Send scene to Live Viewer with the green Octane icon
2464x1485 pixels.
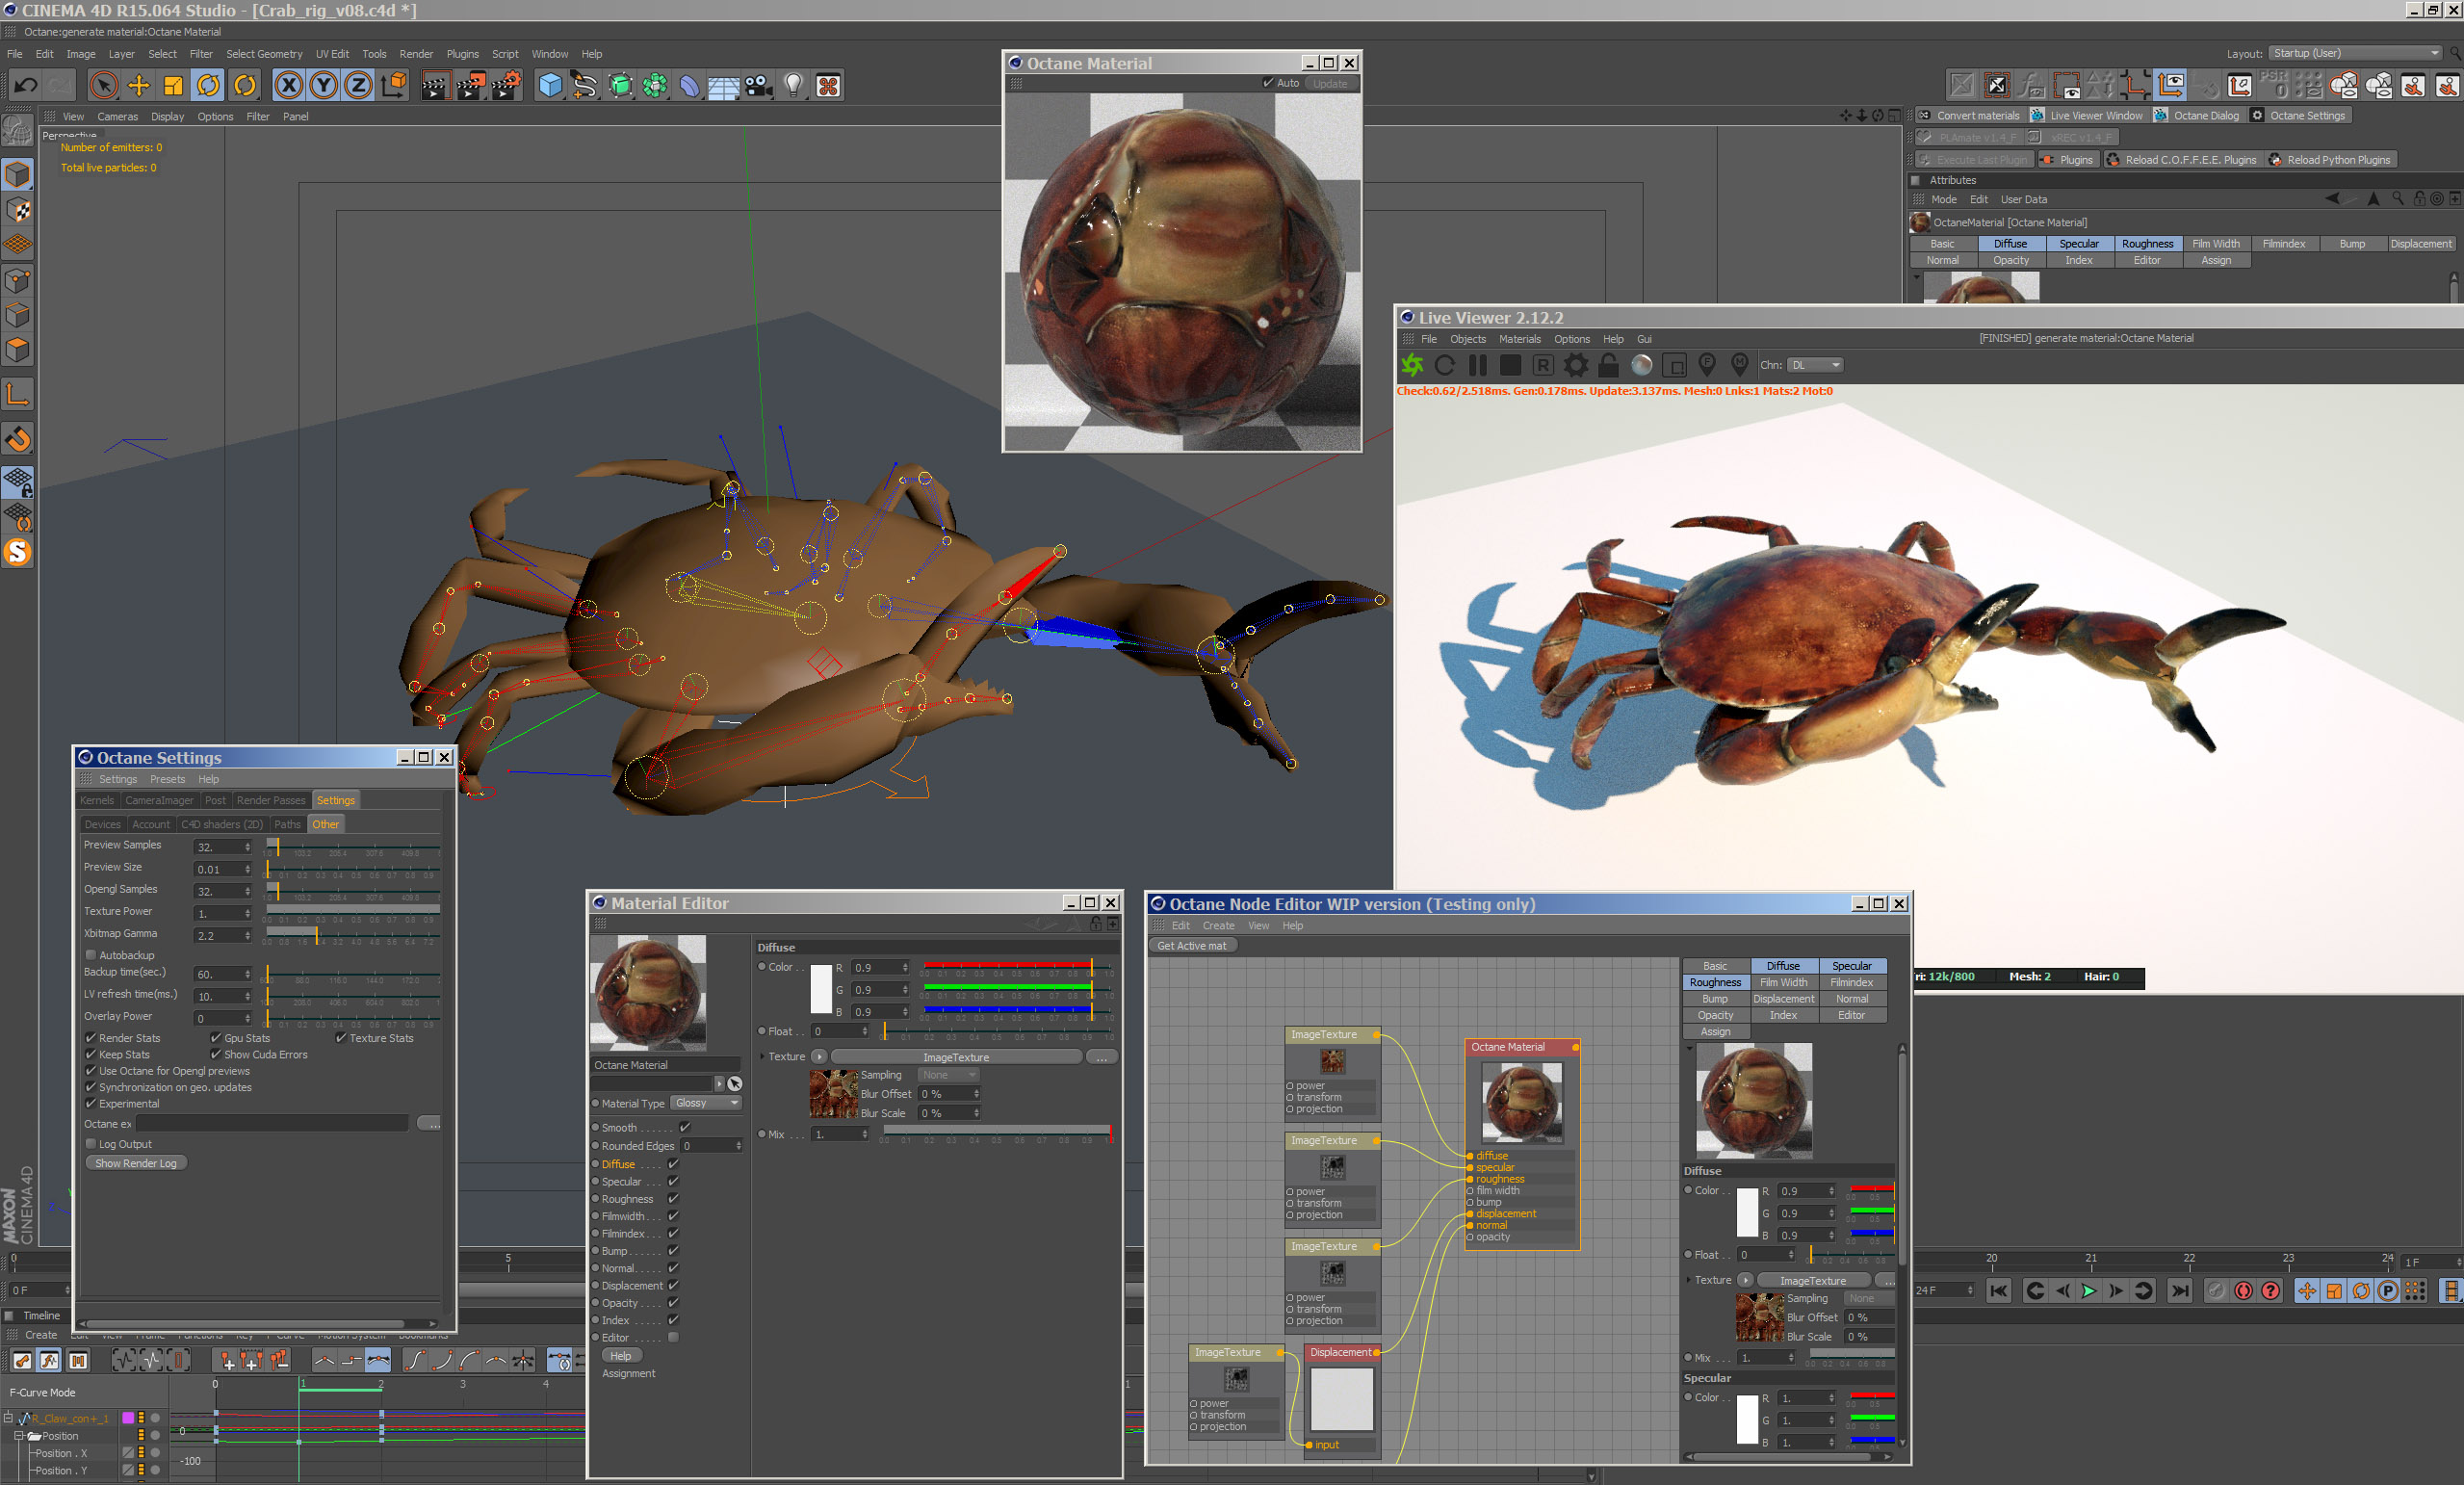pyautogui.click(x=1412, y=366)
